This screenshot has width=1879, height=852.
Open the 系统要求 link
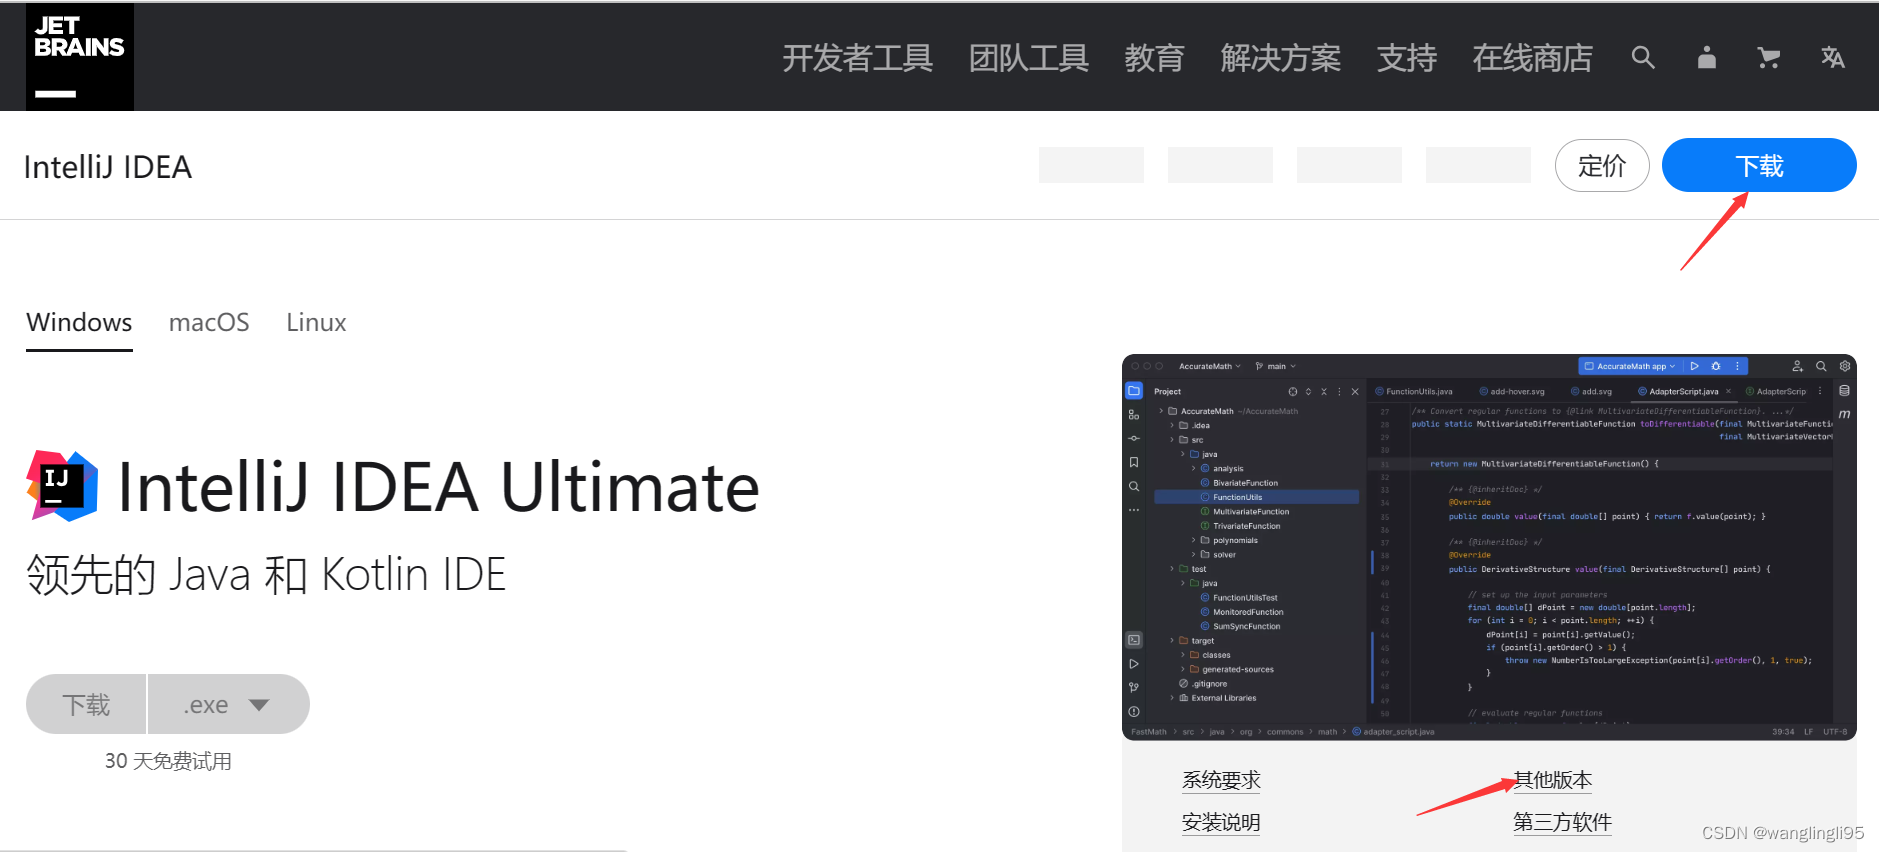(1221, 780)
